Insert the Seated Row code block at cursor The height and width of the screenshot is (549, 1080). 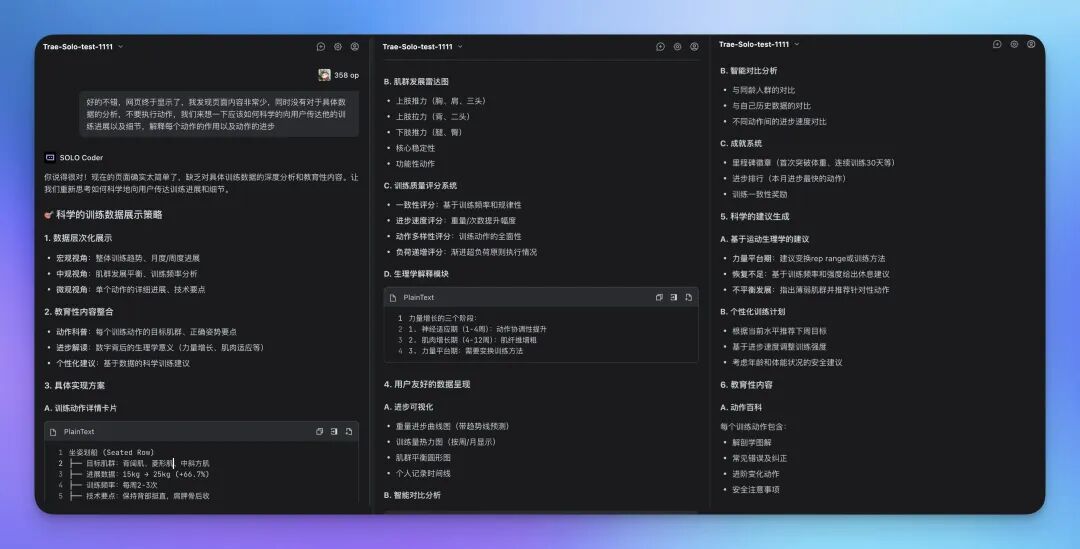coord(334,431)
